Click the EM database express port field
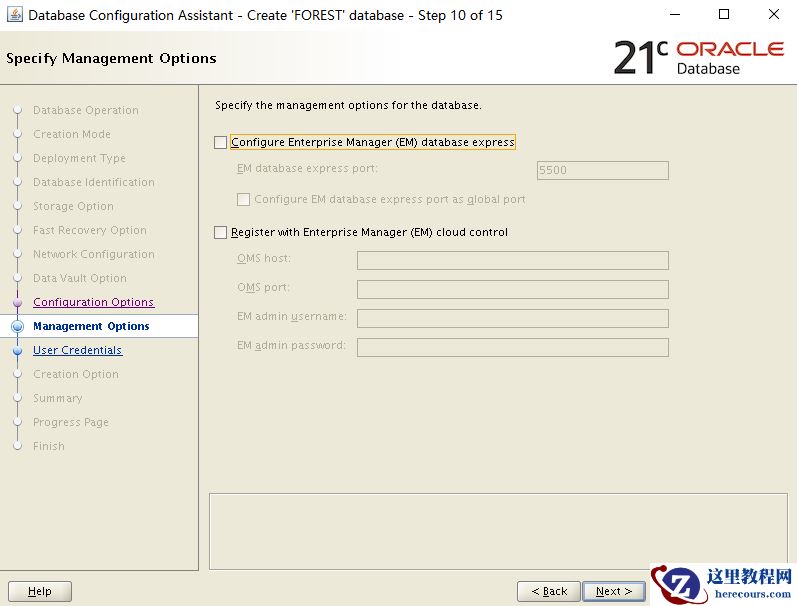This screenshot has width=797, height=606. click(602, 170)
